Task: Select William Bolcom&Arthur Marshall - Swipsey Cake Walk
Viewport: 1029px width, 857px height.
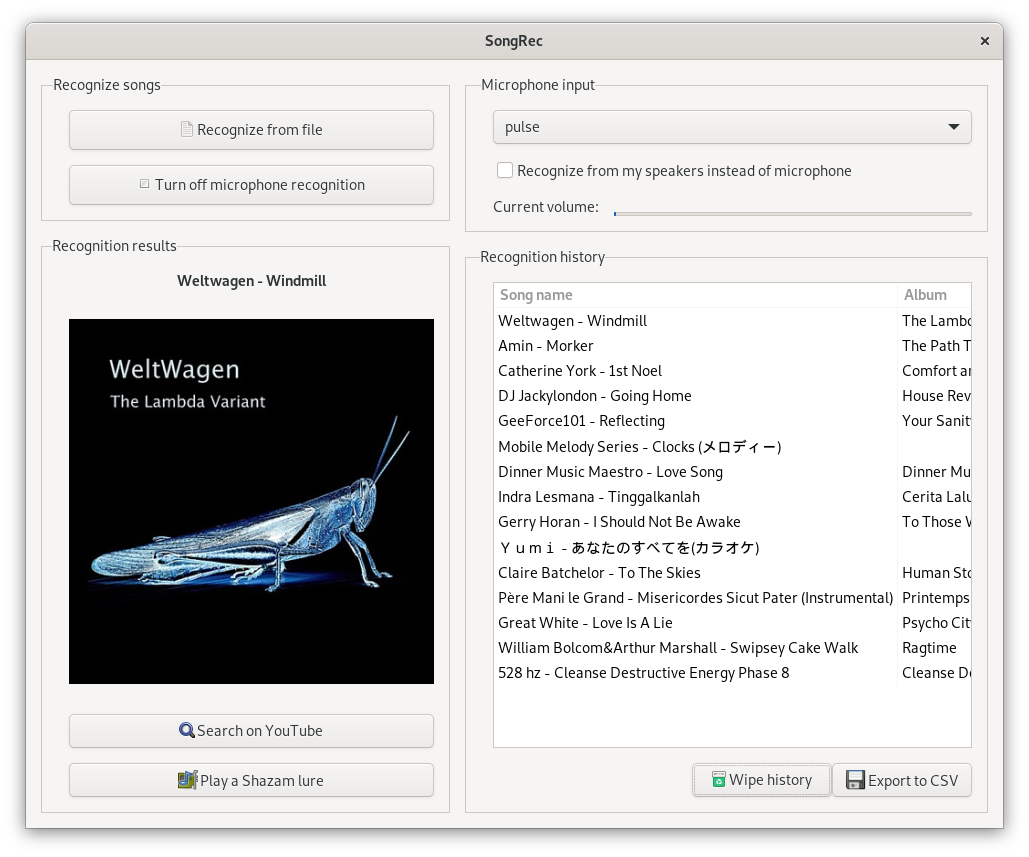Action: pos(732,648)
